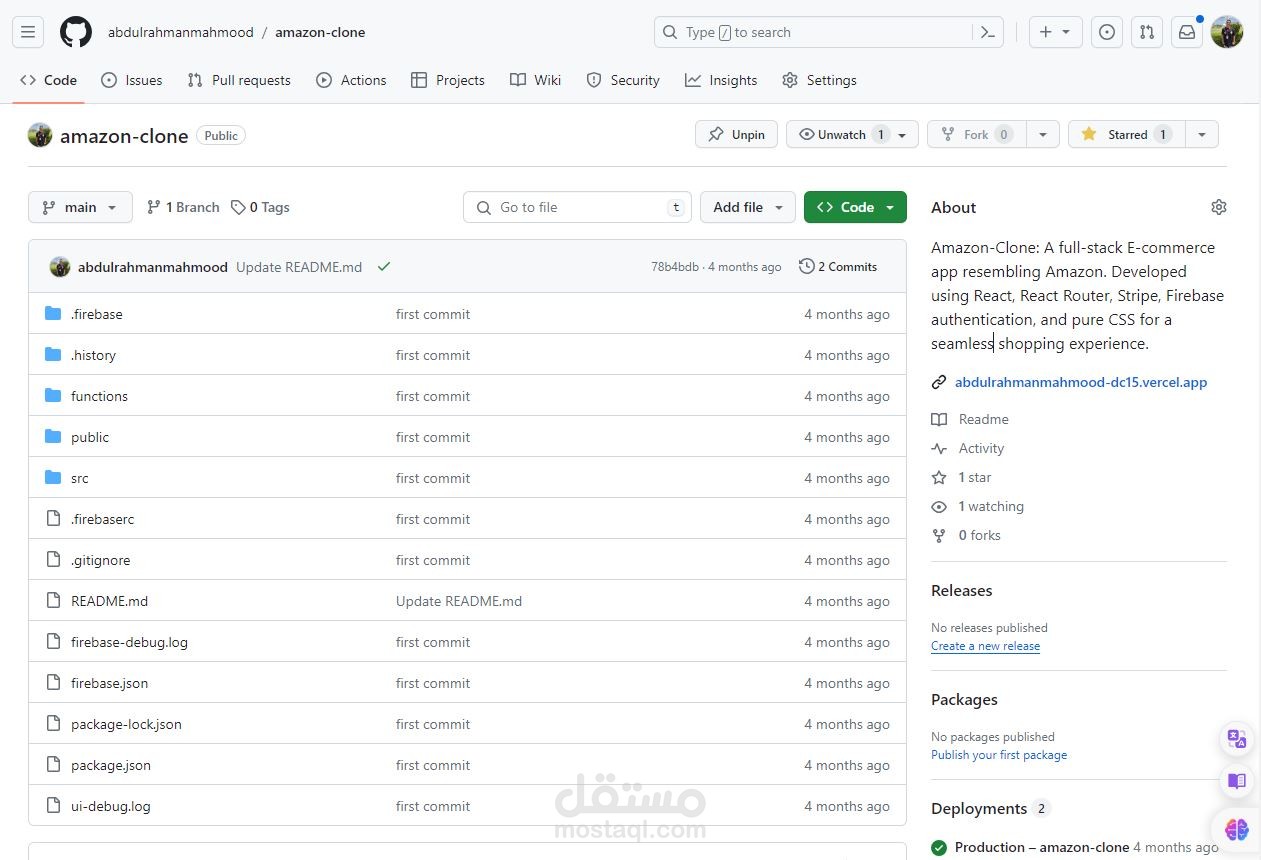Click the .gitignore file icon
This screenshot has width=1261, height=860.
(x=53, y=560)
